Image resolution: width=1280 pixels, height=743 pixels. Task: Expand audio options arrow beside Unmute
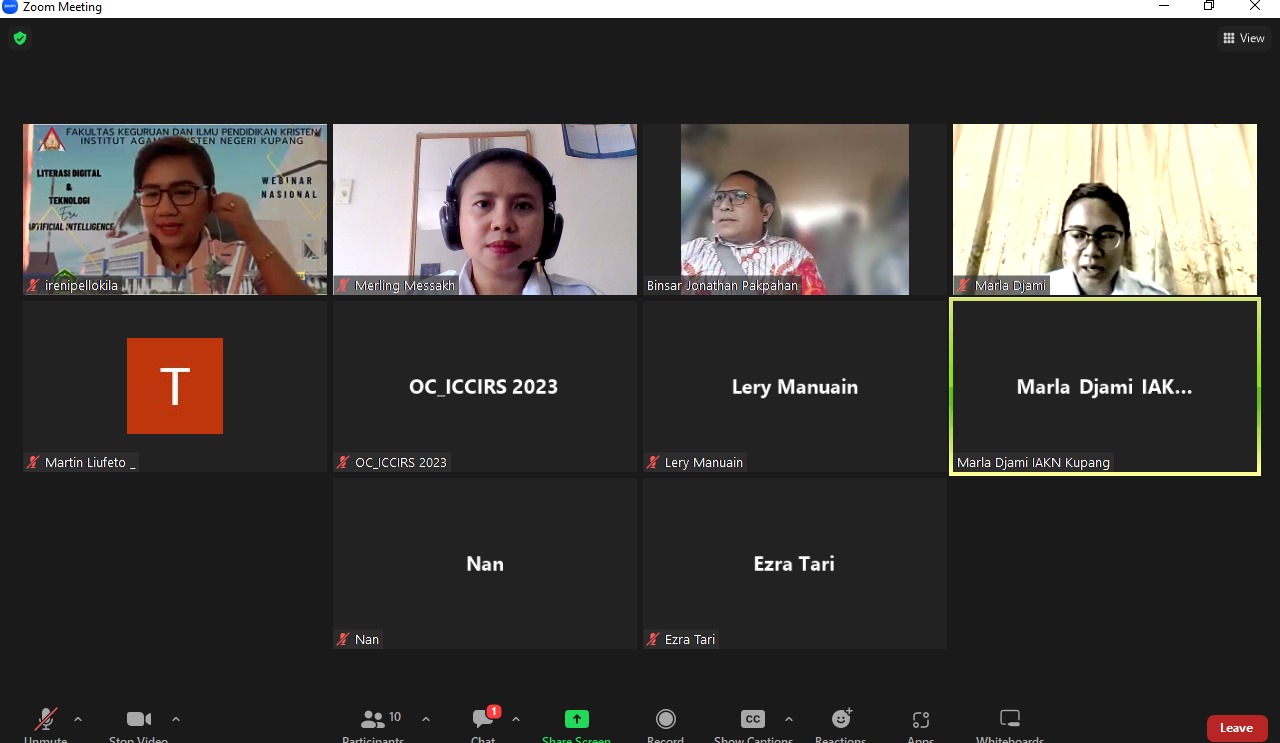[x=78, y=719]
